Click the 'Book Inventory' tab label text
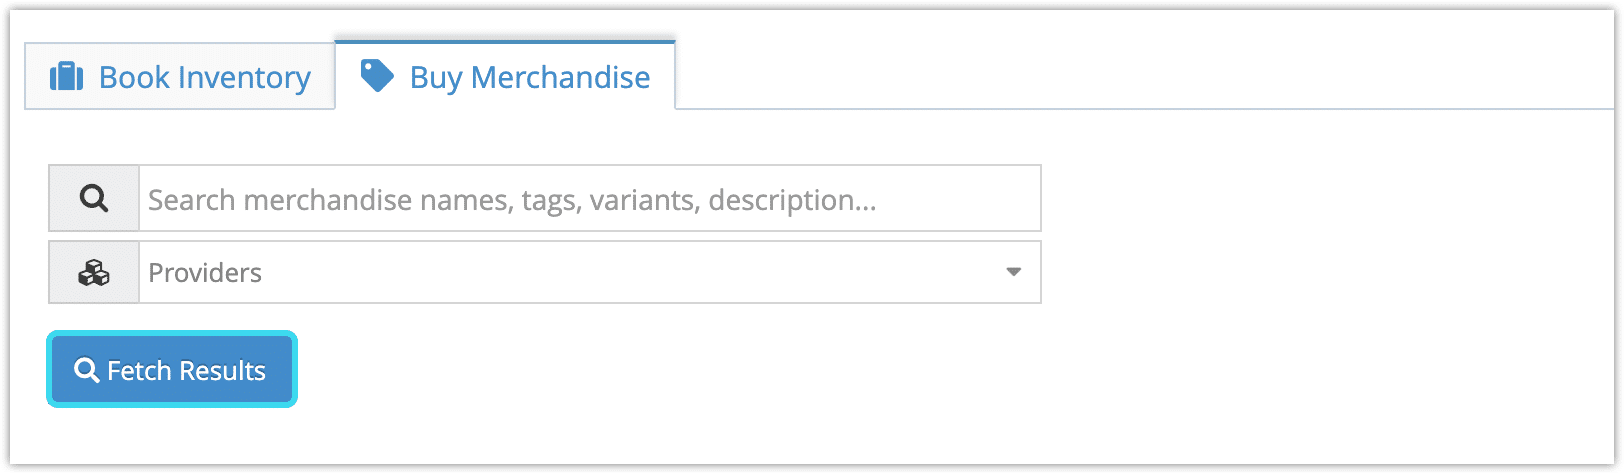Viewport: 1624px width, 474px height. coord(204,77)
